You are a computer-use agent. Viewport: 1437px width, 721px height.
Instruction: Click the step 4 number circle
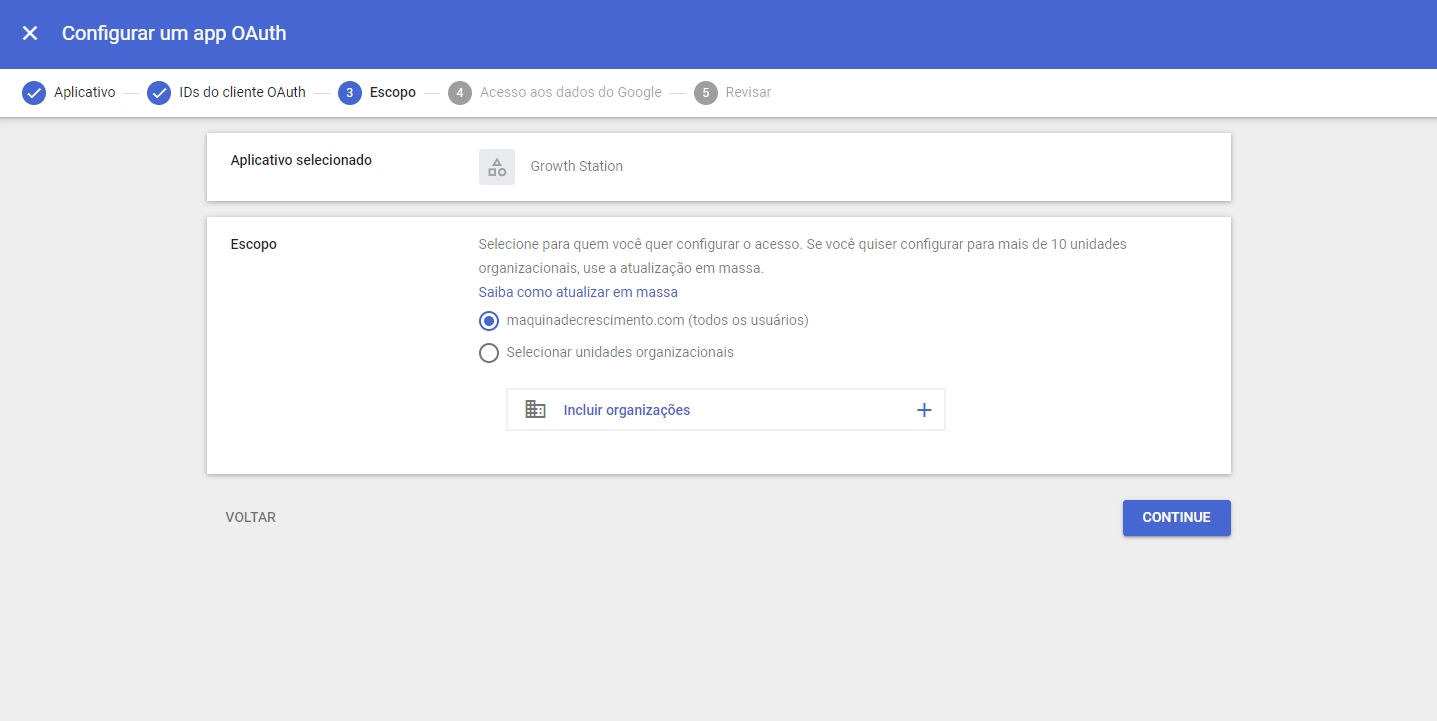[460, 93]
